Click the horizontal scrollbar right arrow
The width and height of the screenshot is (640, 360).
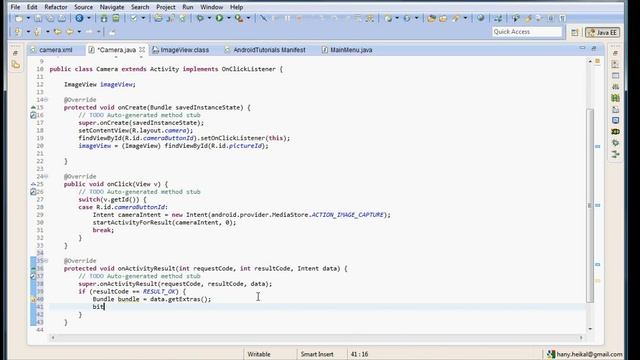(580, 338)
